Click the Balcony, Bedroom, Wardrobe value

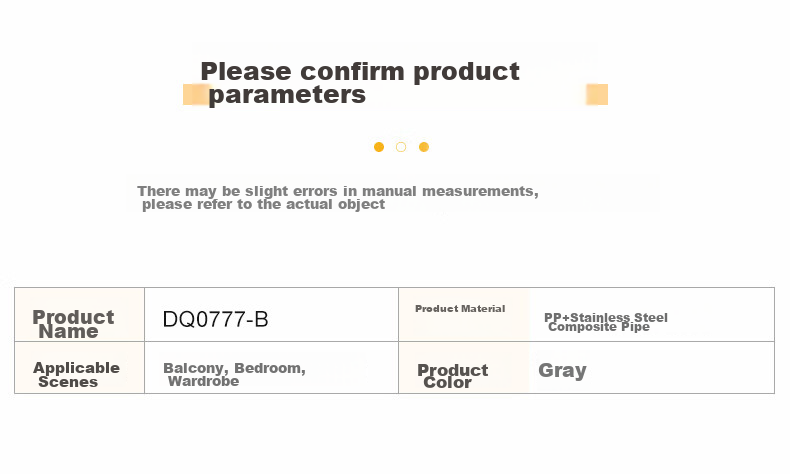(234, 374)
